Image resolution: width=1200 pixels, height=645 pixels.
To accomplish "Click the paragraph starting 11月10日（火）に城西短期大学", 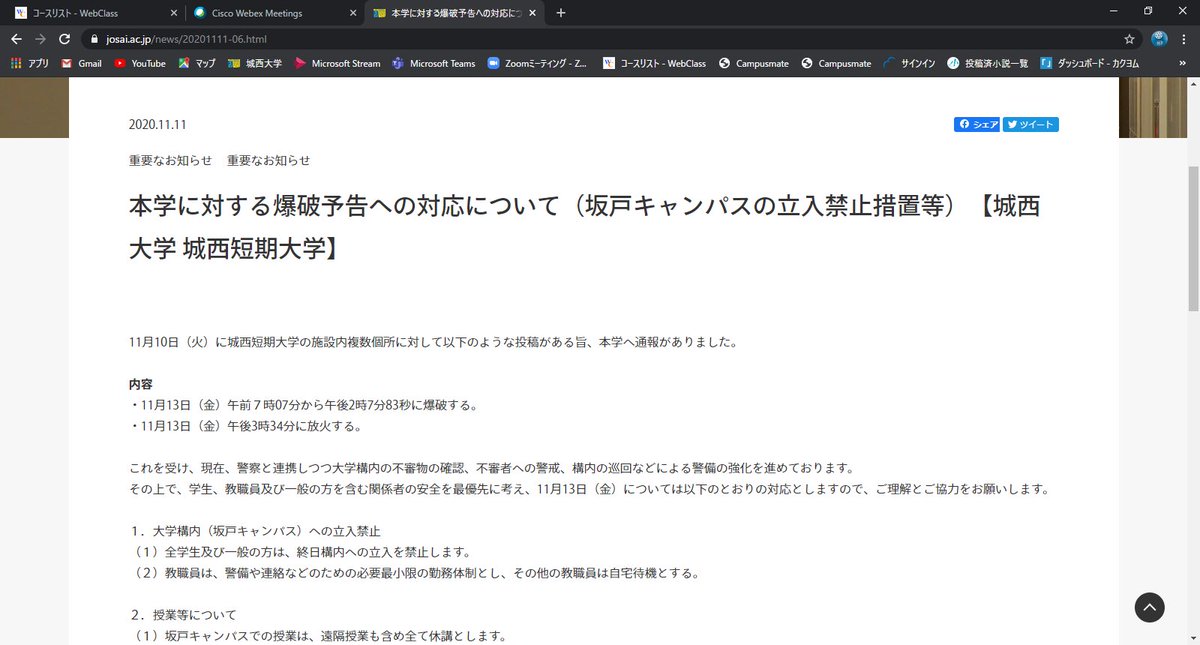I will tap(433, 342).
